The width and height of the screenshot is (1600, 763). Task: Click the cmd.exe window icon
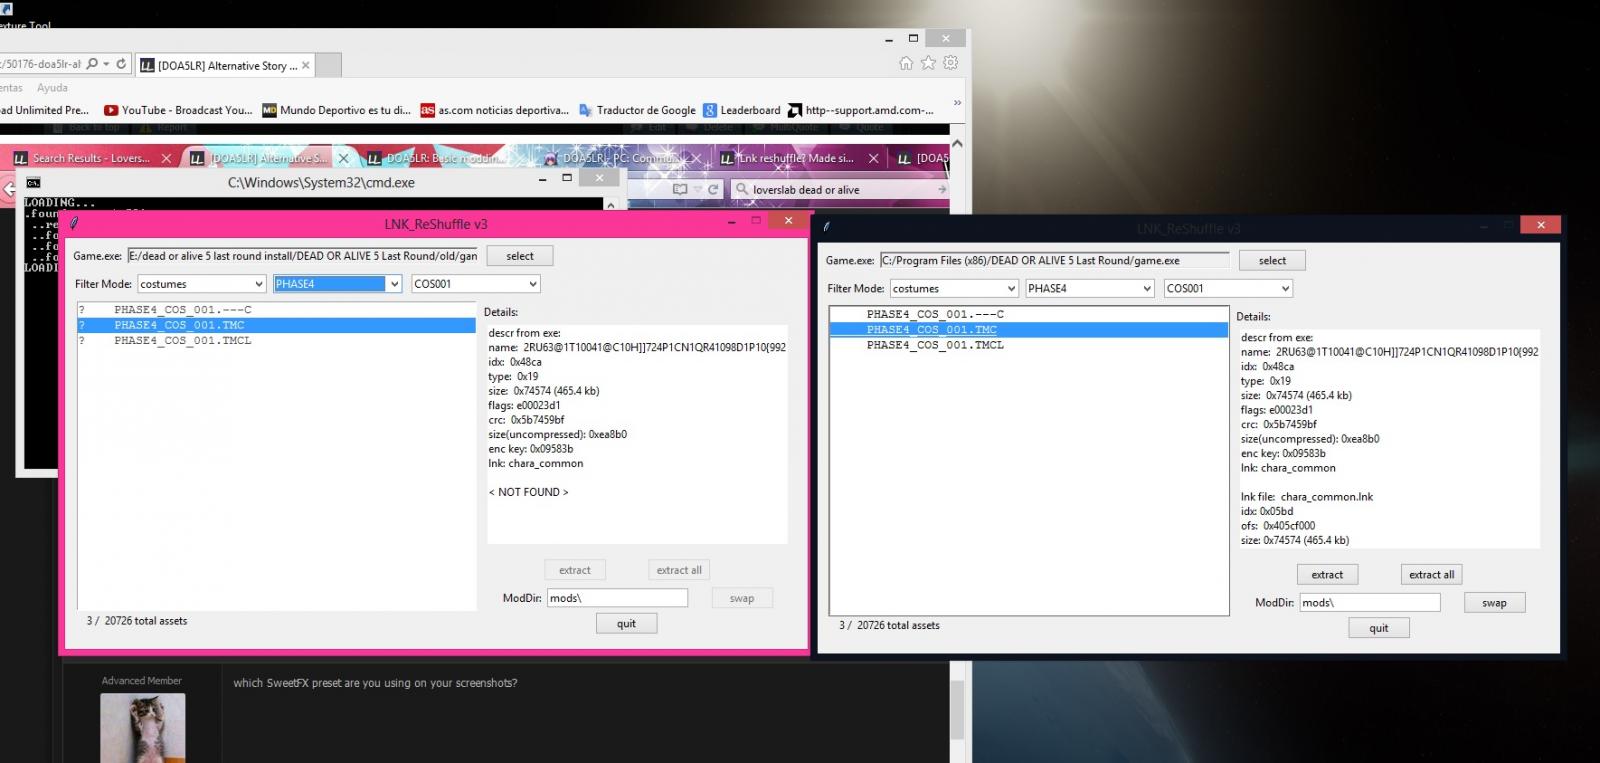tap(33, 183)
